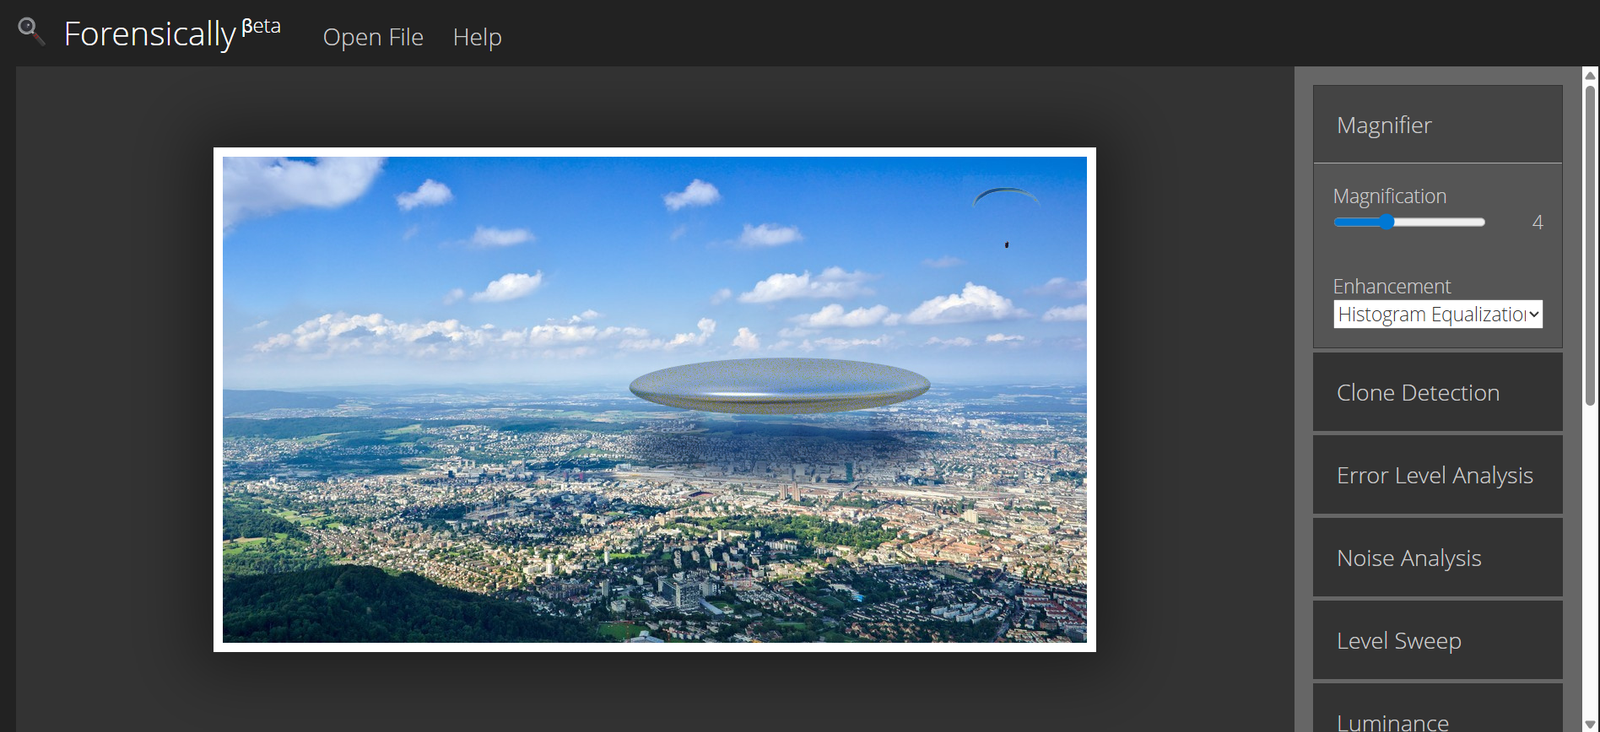Click the Beta superscript label

pyautogui.click(x=261, y=26)
